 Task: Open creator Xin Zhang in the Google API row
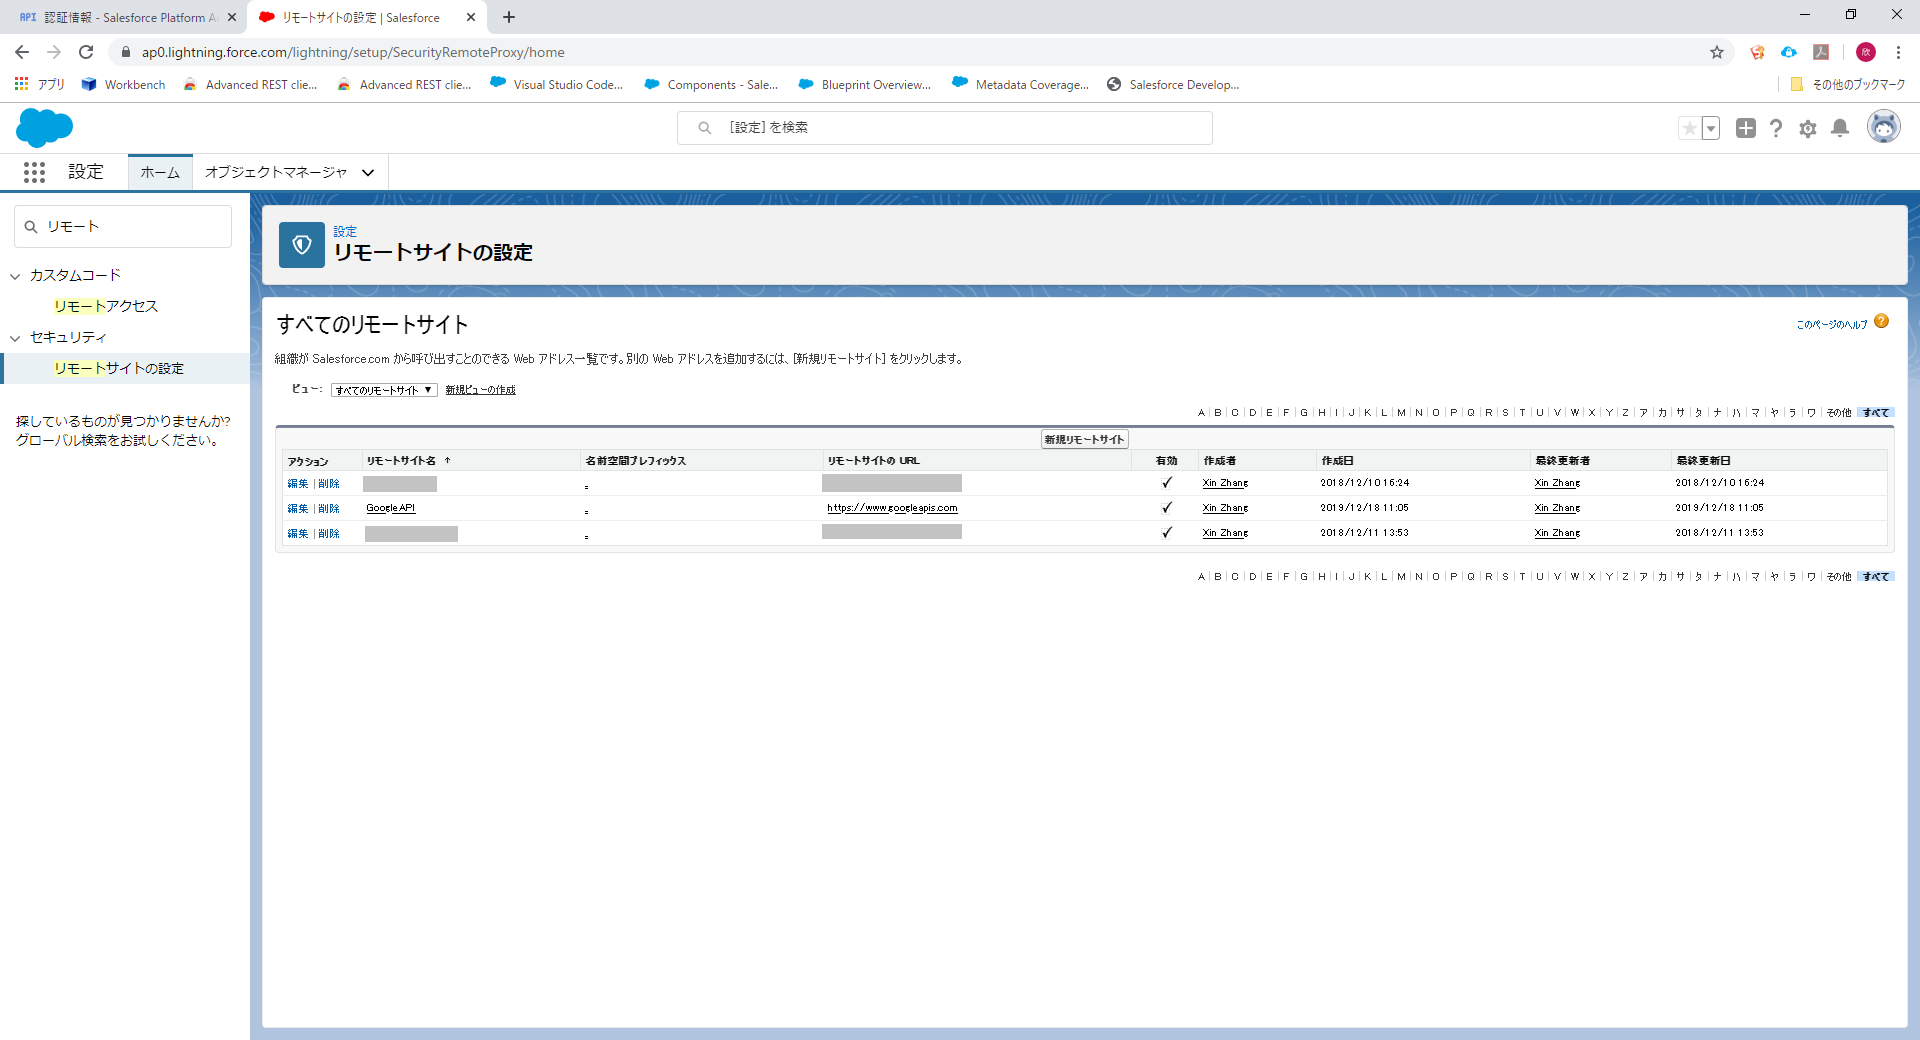tap(1225, 508)
